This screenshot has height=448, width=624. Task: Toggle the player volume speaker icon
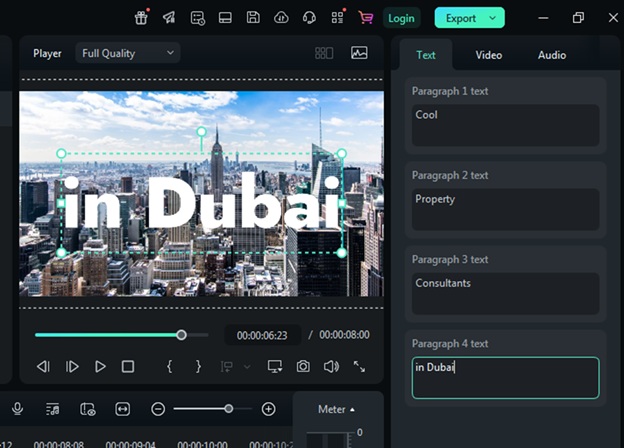pyautogui.click(x=331, y=367)
